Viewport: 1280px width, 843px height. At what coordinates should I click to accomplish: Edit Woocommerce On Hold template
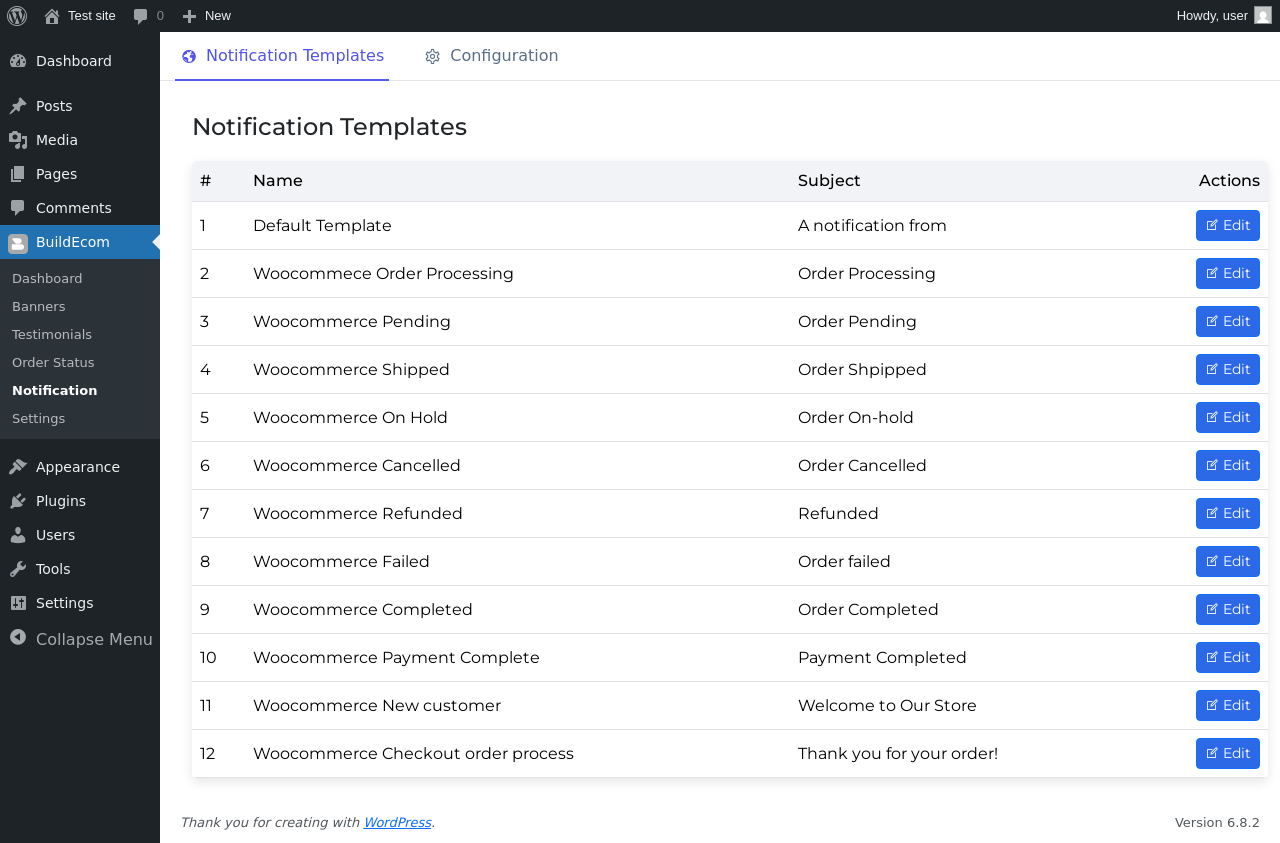(x=1228, y=417)
